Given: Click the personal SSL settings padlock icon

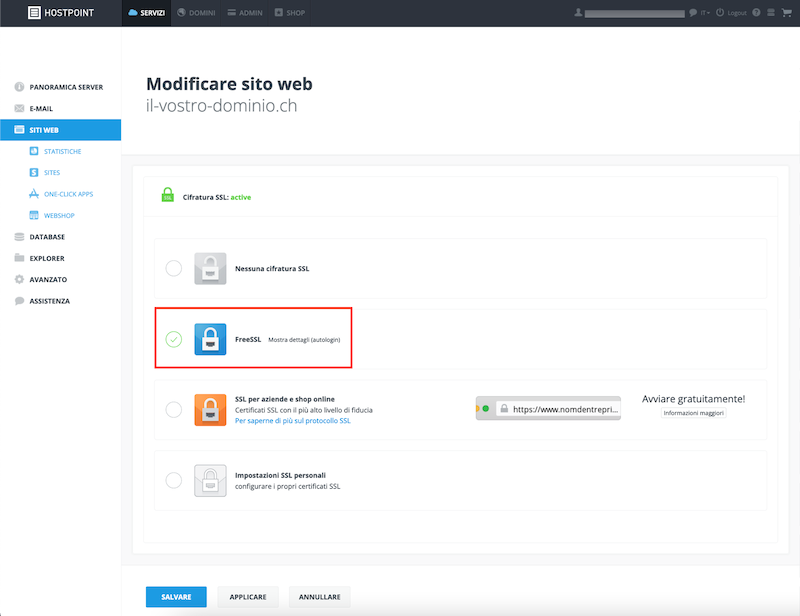Looking at the screenshot, I should pyautogui.click(x=210, y=480).
